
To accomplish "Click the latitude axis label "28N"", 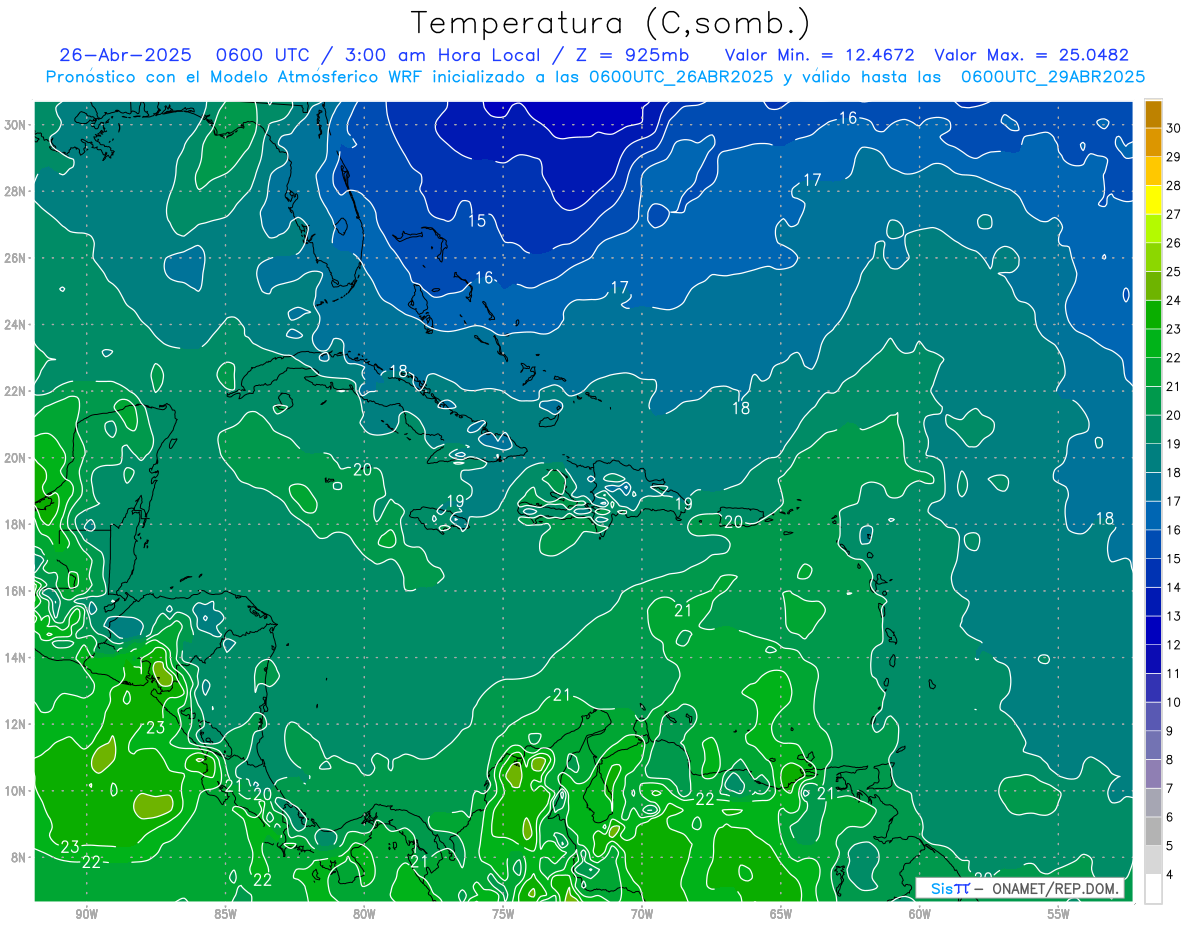I will [16, 191].
